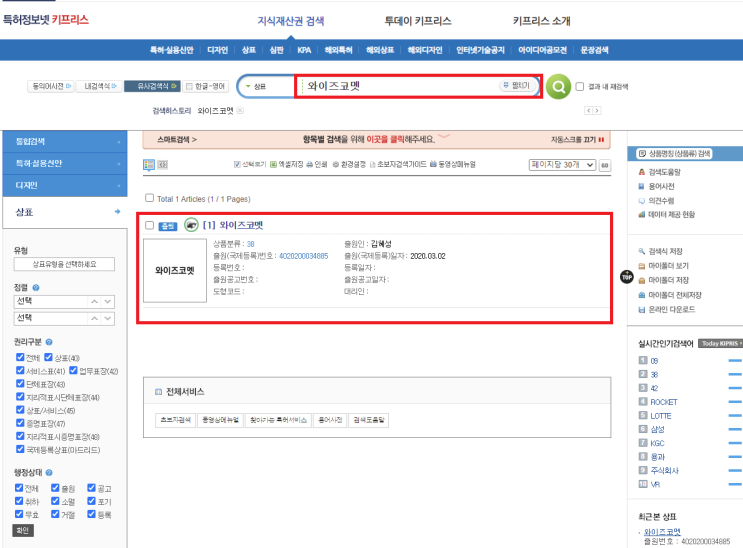The width and height of the screenshot is (743, 548).
Task: Open the 상표 search-type dropdown
Action: click(265, 86)
